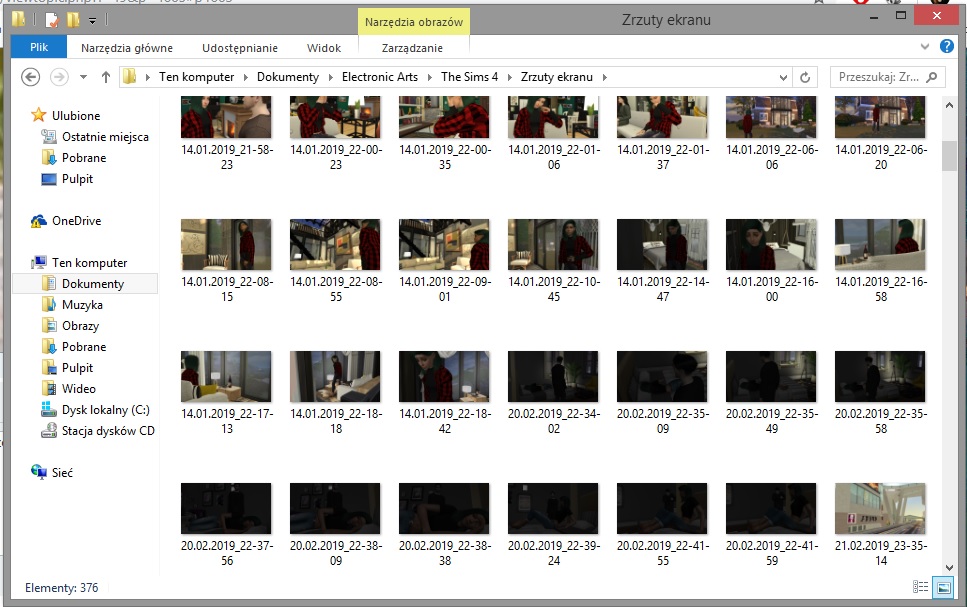The image size is (967, 607).
Task: Focus the Przeszukaj search field
Action: pos(887,77)
